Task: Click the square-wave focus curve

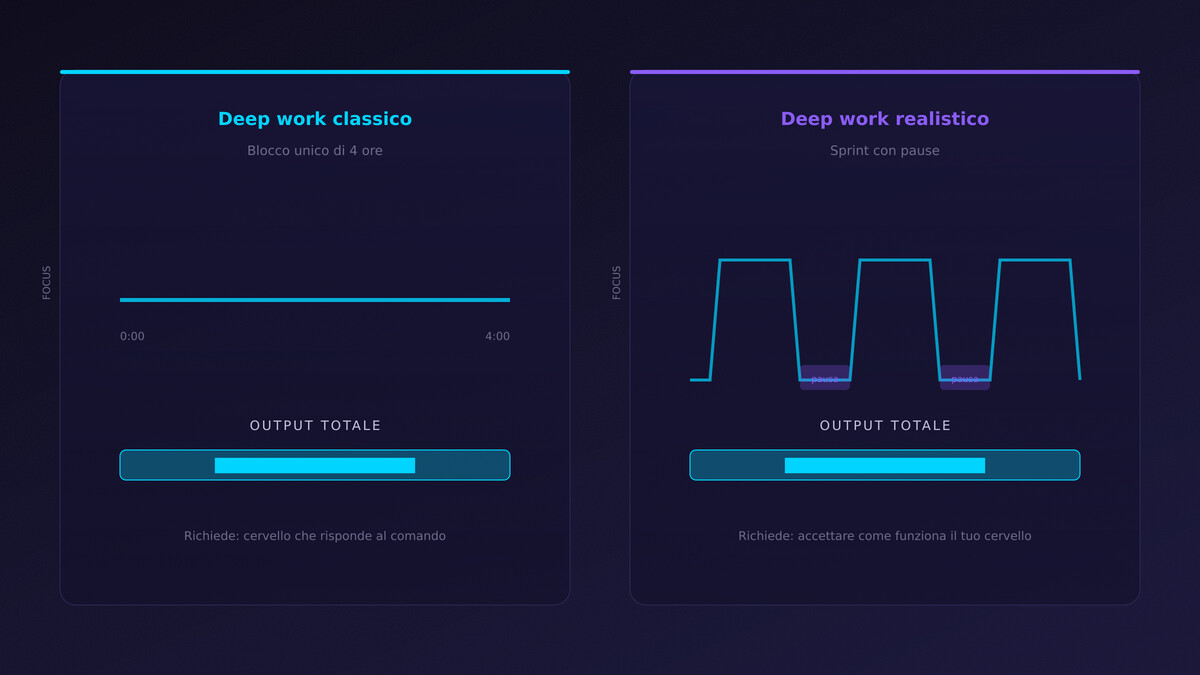Action: click(885, 320)
